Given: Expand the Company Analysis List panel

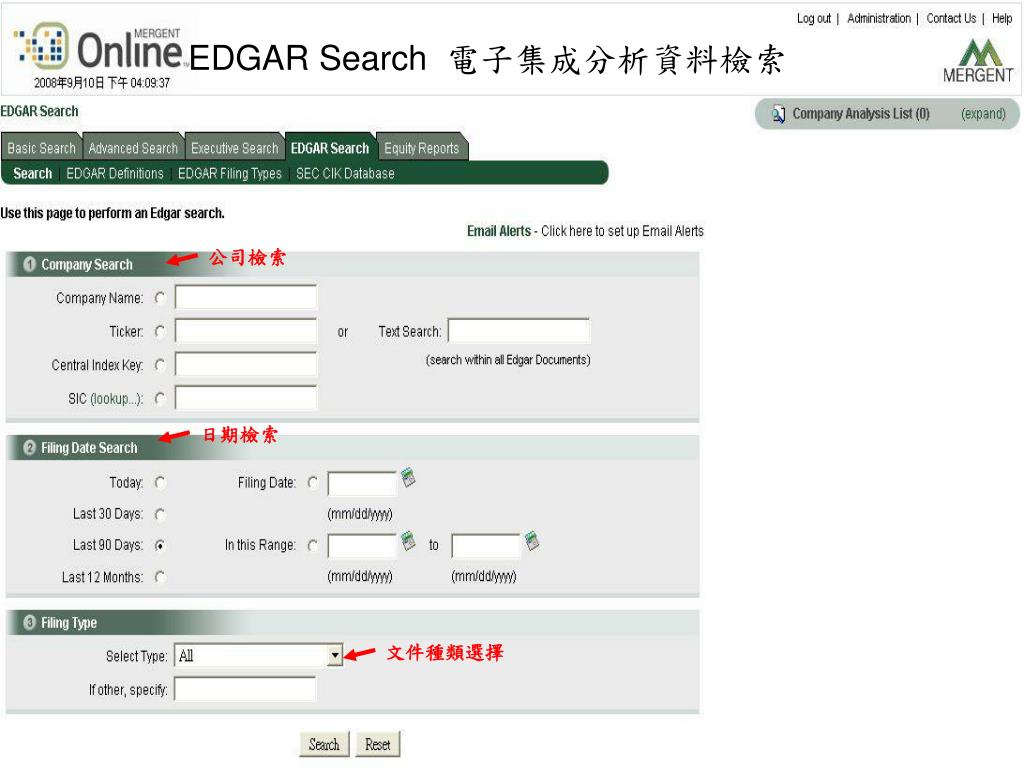Looking at the screenshot, I should click(983, 114).
